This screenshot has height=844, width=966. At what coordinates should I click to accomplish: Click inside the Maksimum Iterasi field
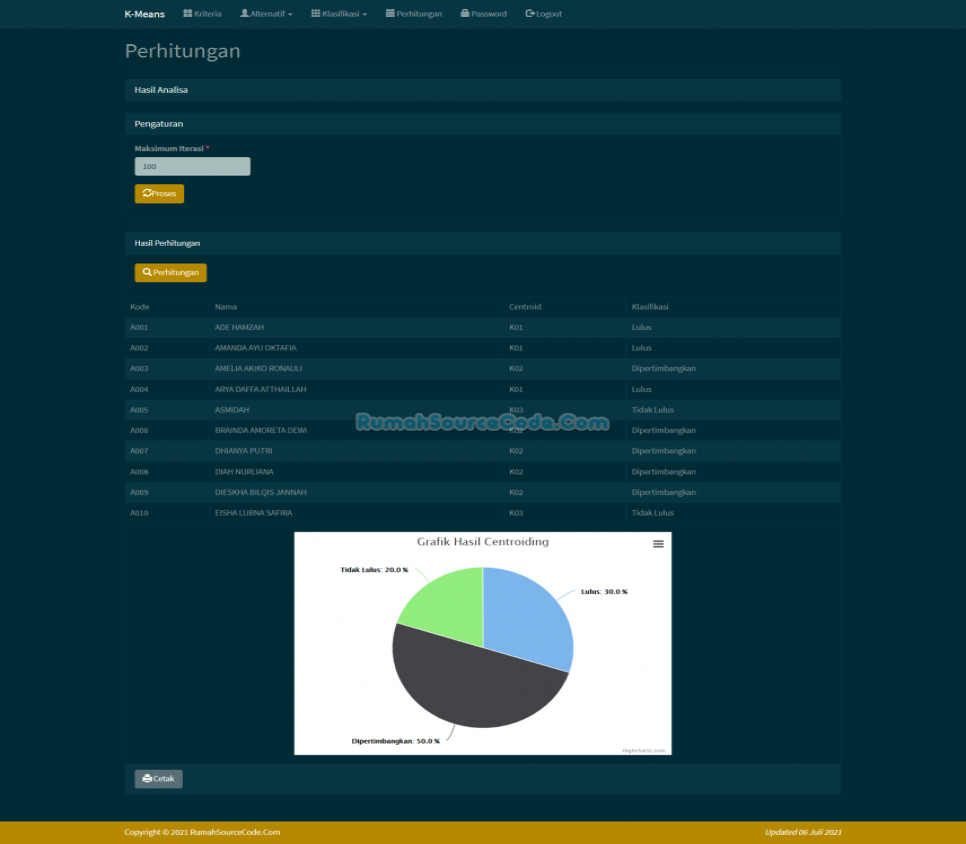pyautogui.click(x=192, y=166)
